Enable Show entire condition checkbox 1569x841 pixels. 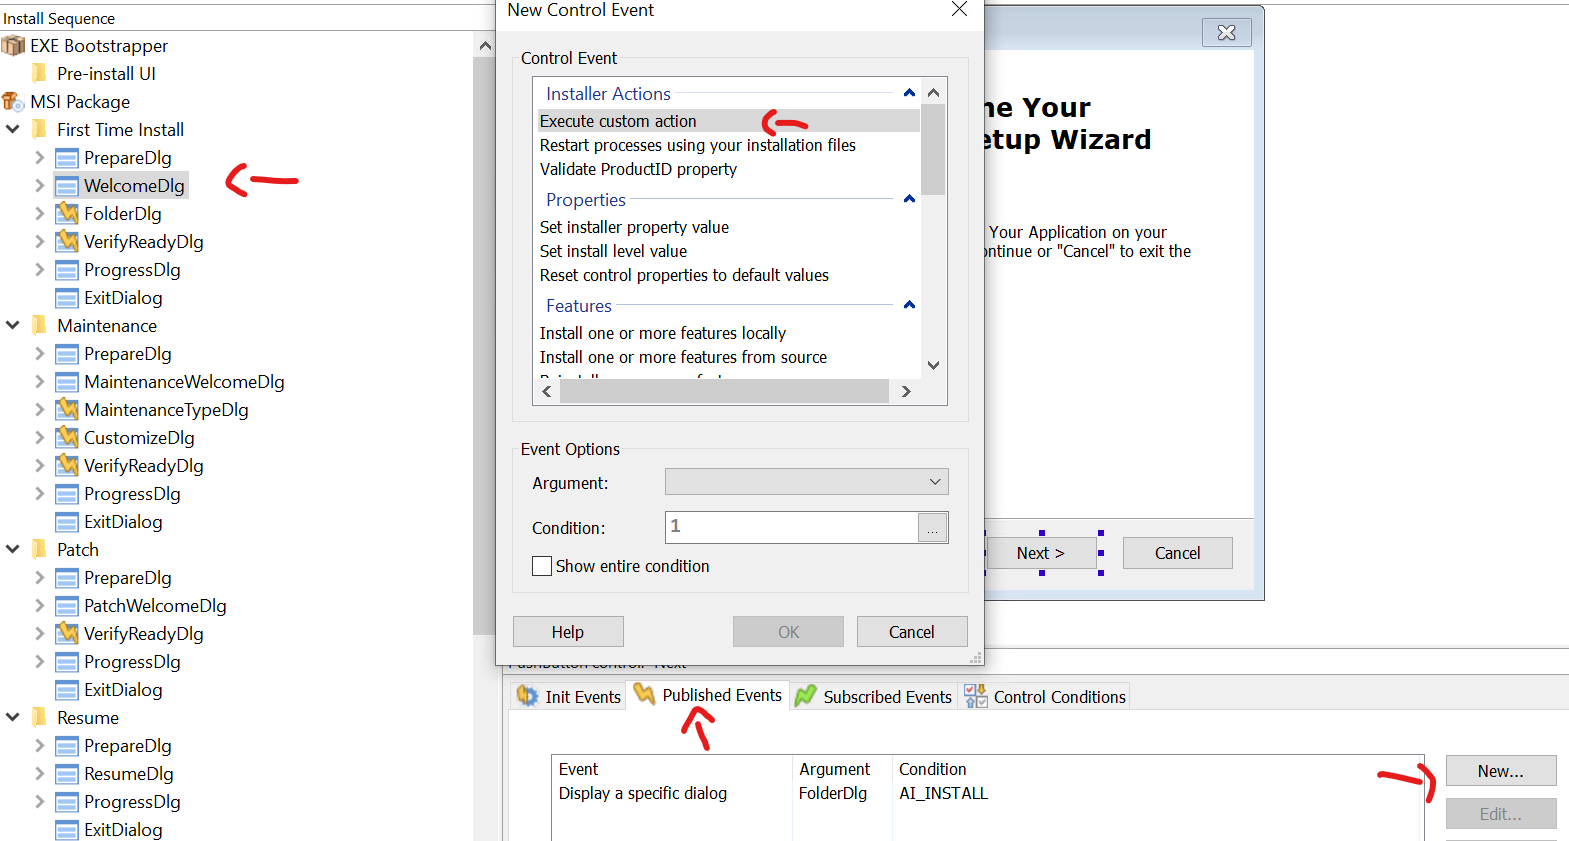542,566
